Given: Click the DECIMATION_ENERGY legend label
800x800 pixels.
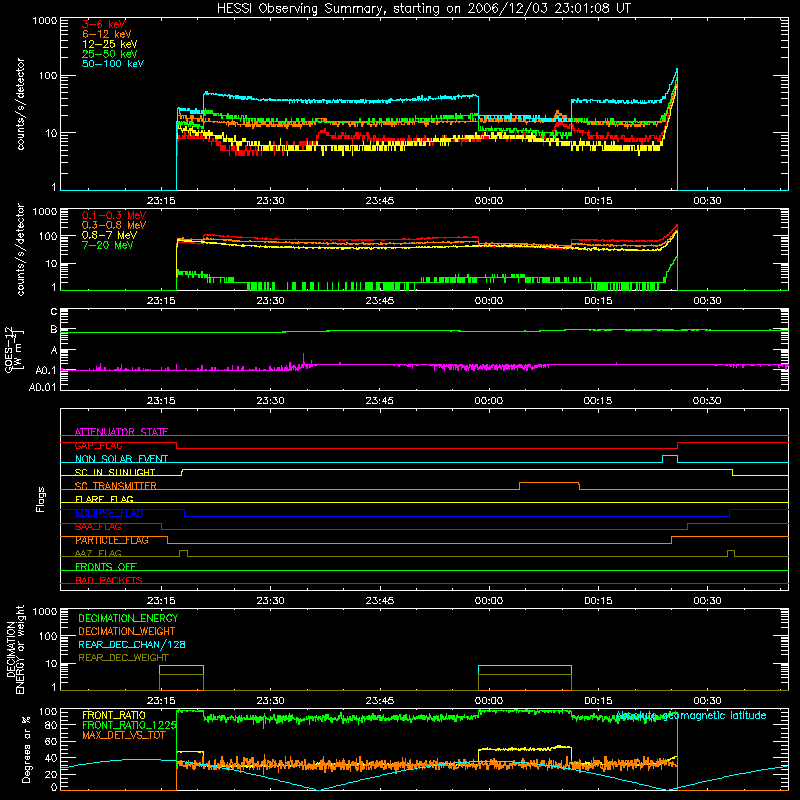Looking at the screenshot, I should click(x=128, y=618).
